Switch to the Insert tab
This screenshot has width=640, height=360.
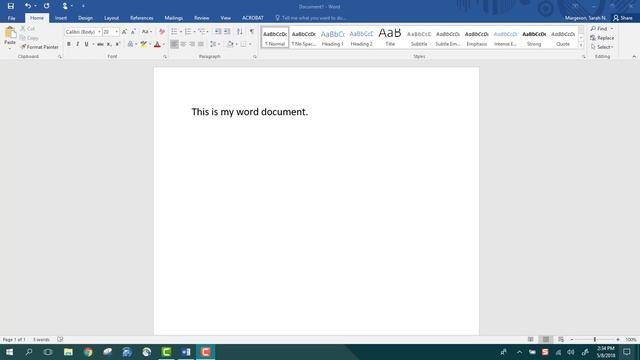click(x=61, y=18)
